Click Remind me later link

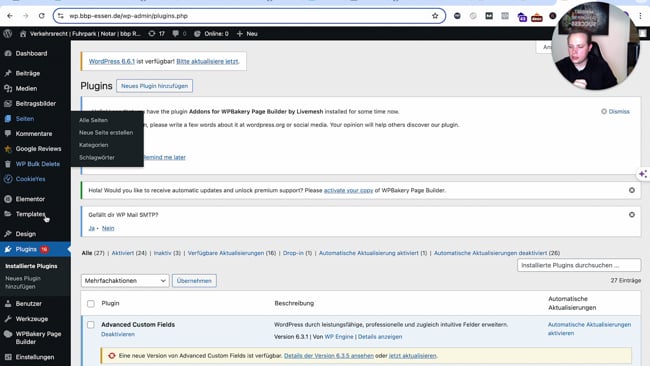[165, 157]
